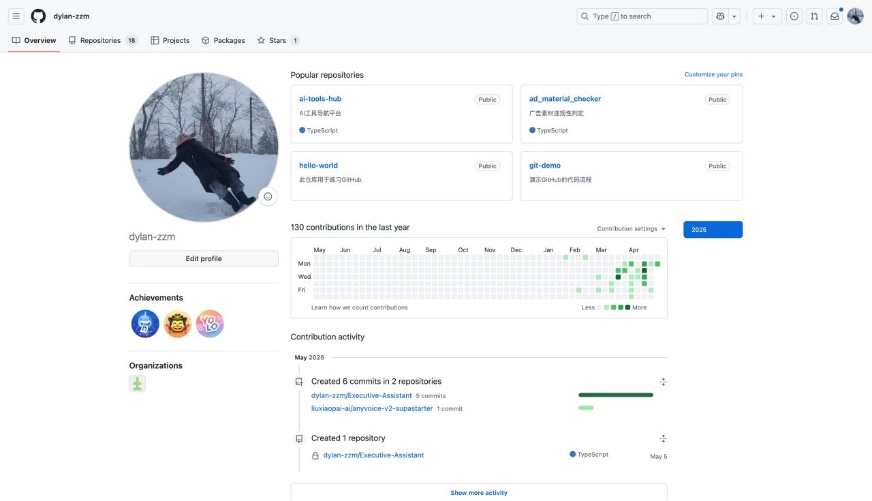Viewport: 872px width, 501px height.
Task: Click the GitHub Octocat logo
Action: click(38, 16)
